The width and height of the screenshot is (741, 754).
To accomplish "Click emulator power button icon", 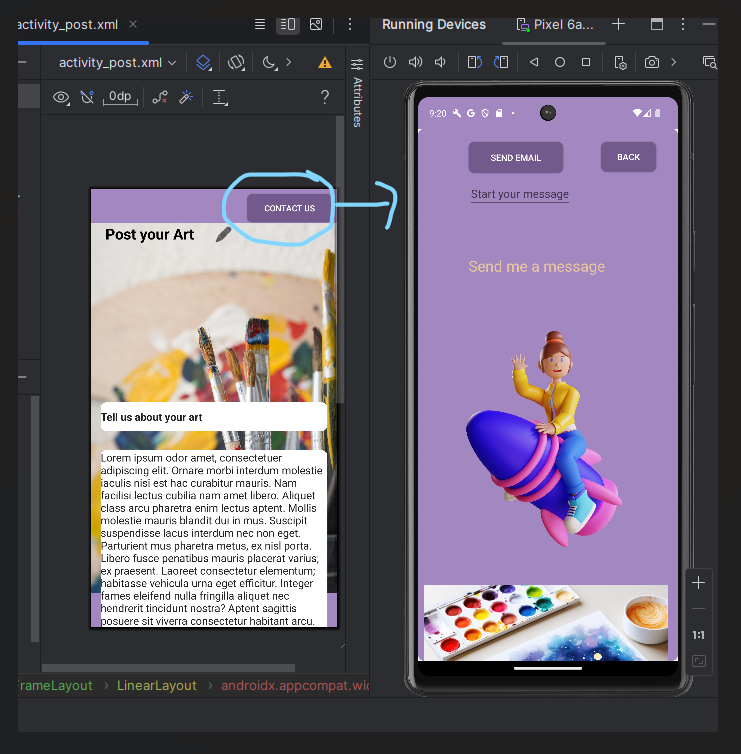I will coord(390,62).
